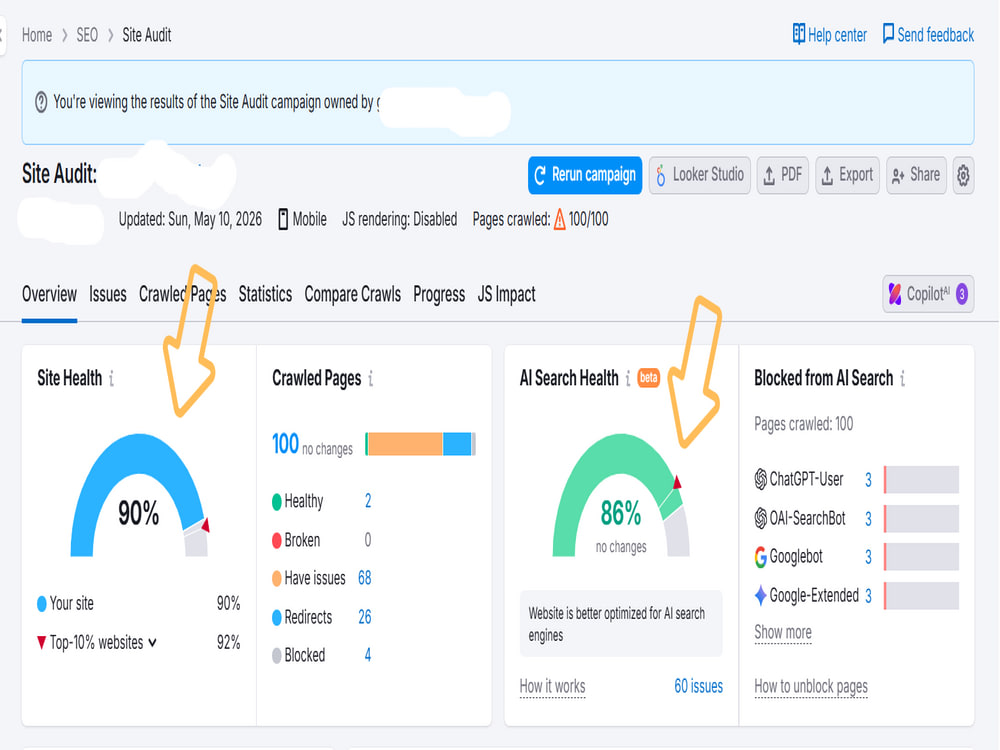1000x750 pixels.
Task: Open the JS Impact tab
Action: (x=506, y=295)
